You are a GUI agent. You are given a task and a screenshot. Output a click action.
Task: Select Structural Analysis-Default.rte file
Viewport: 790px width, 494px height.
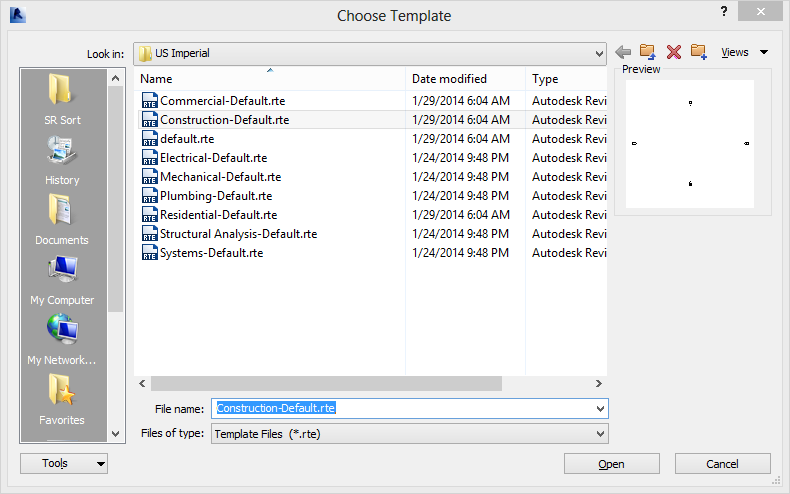coord(238,234)
